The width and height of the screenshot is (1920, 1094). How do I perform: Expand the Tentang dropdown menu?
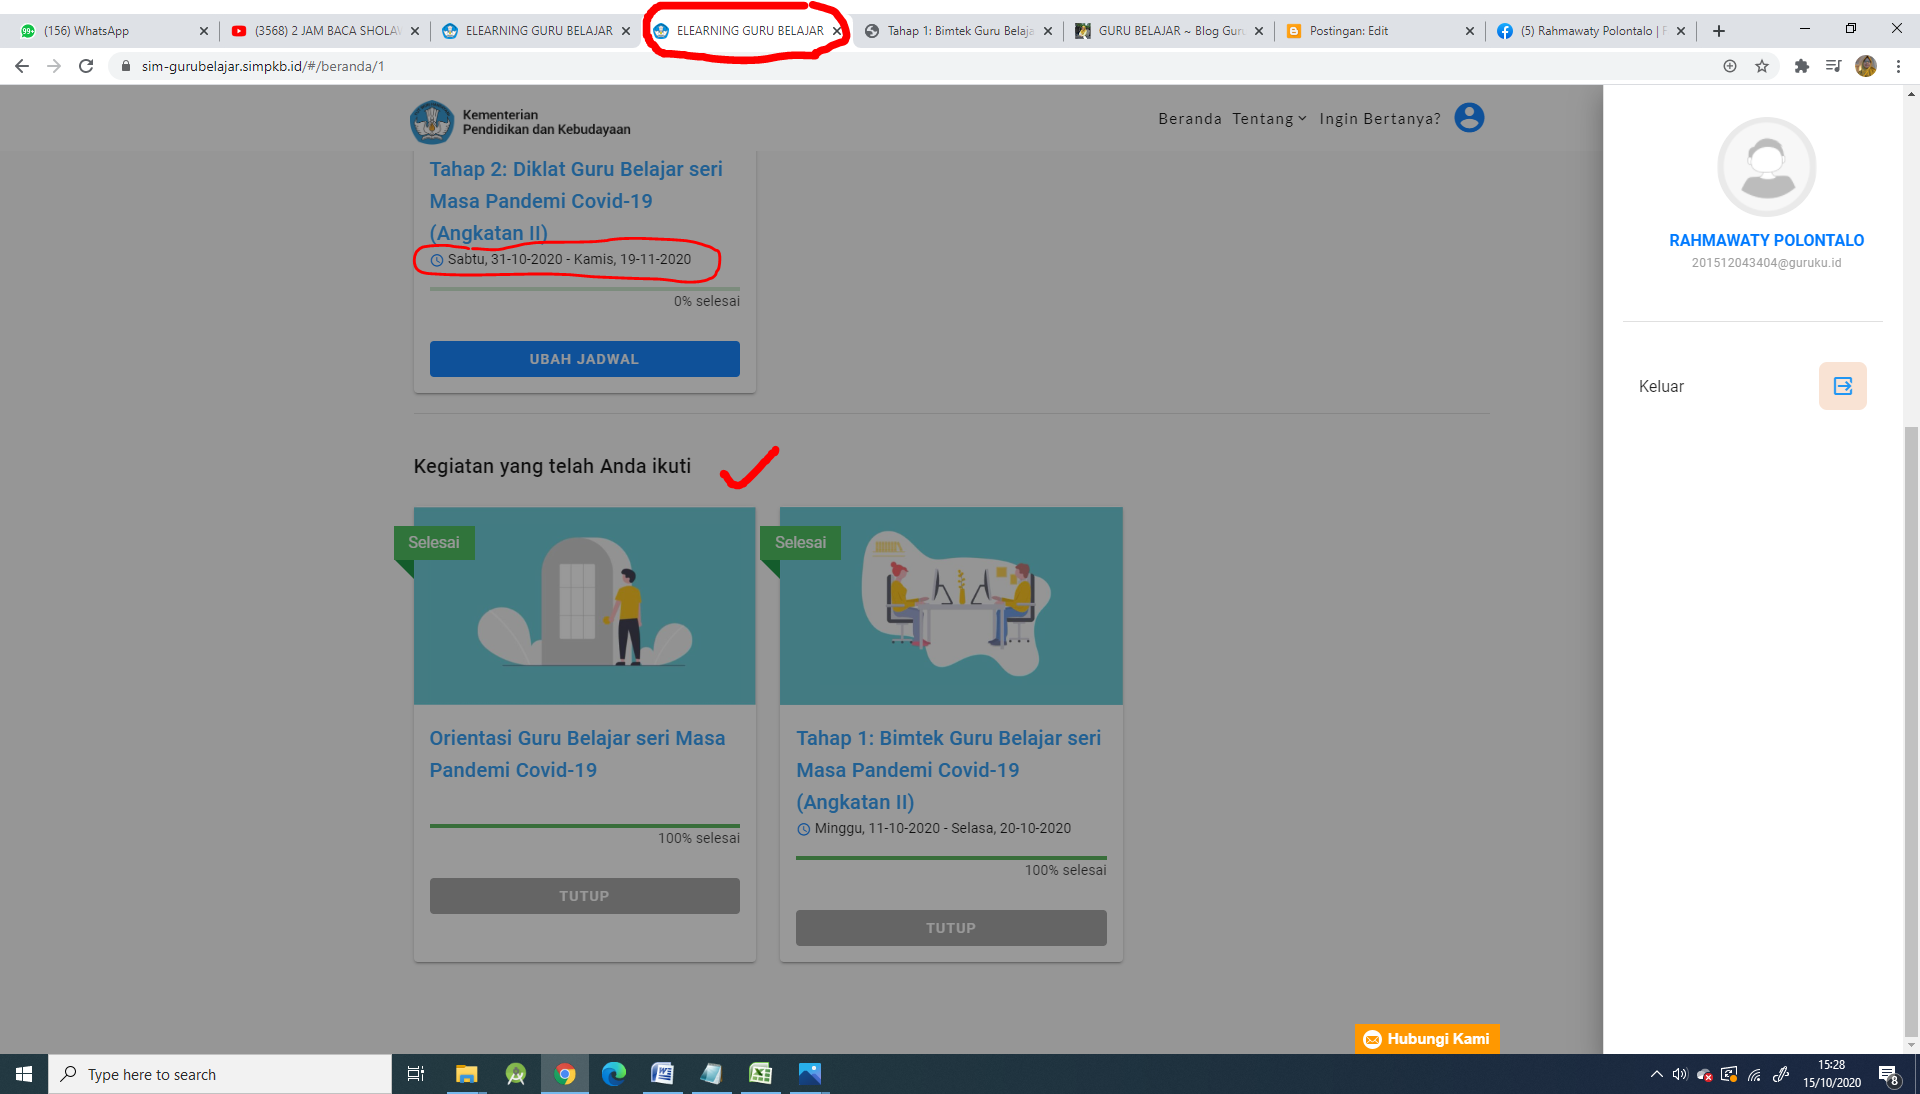(x=1269, y=119)
